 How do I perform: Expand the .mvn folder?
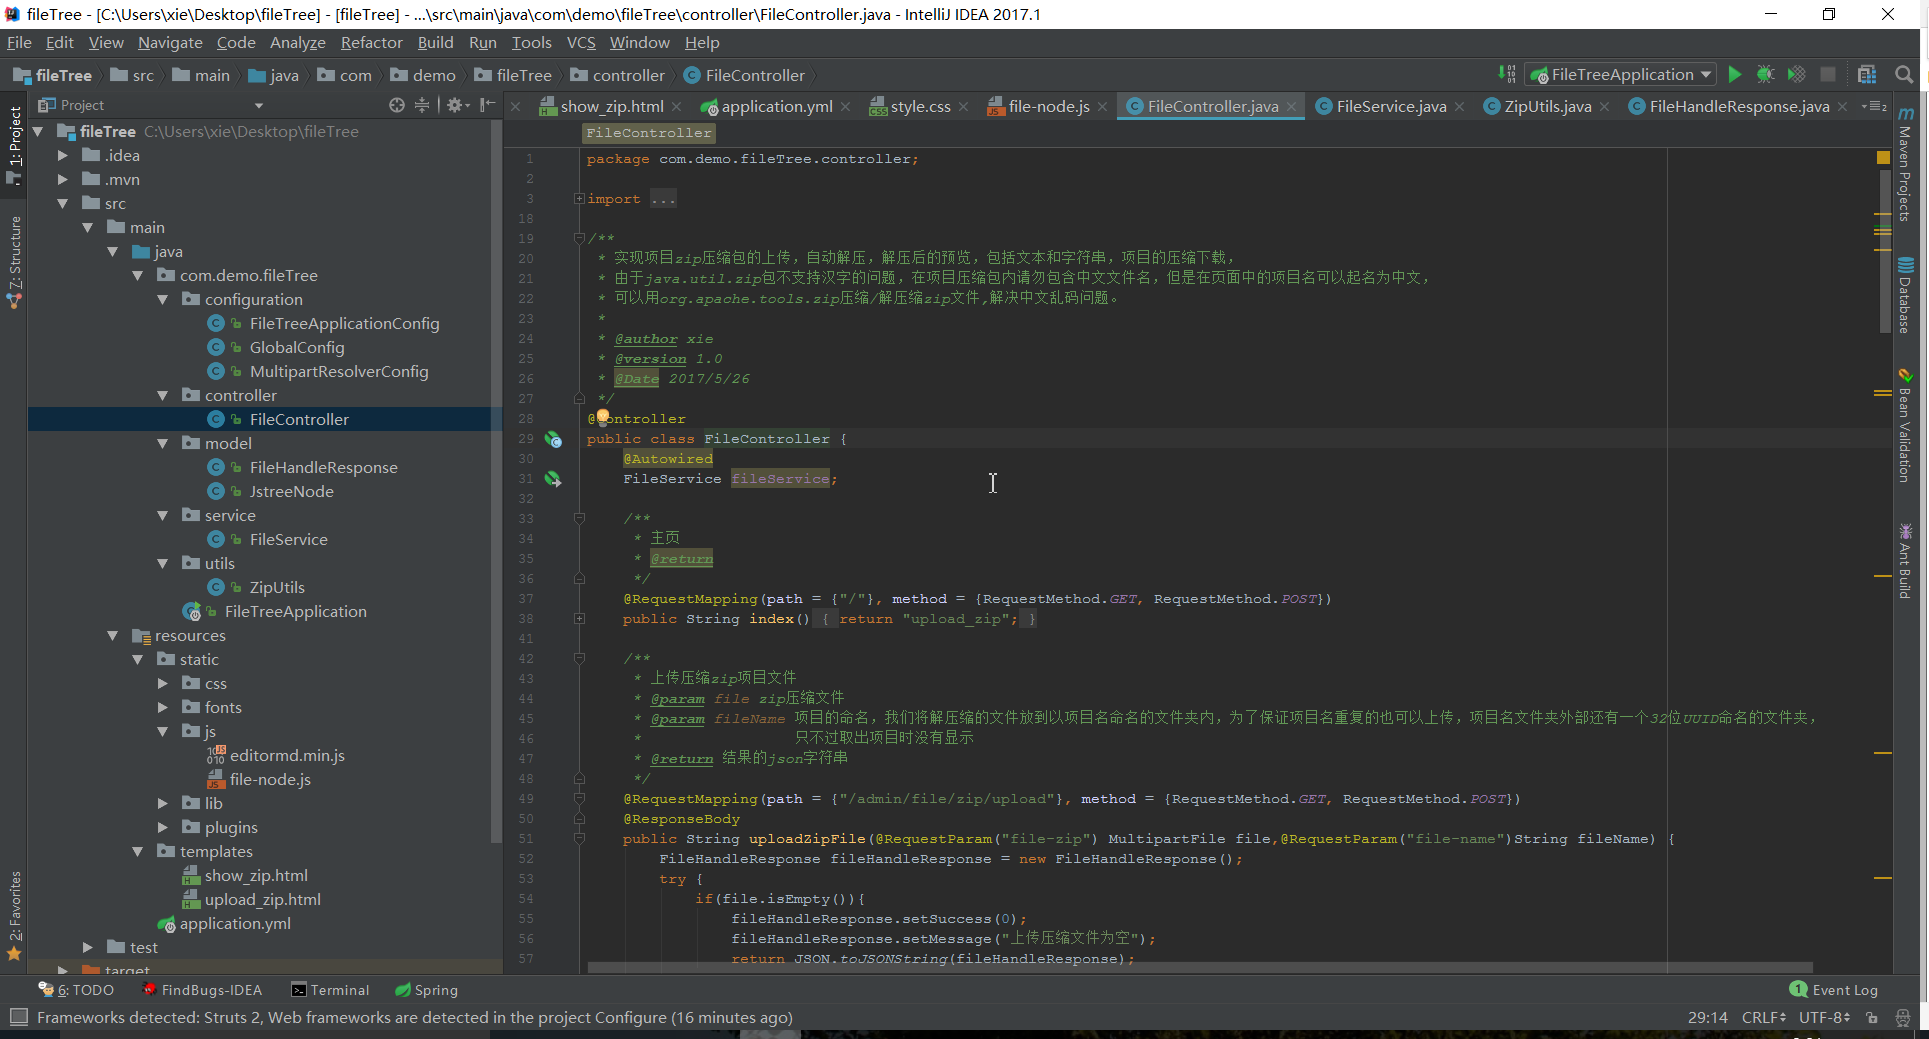click(62, 179)
